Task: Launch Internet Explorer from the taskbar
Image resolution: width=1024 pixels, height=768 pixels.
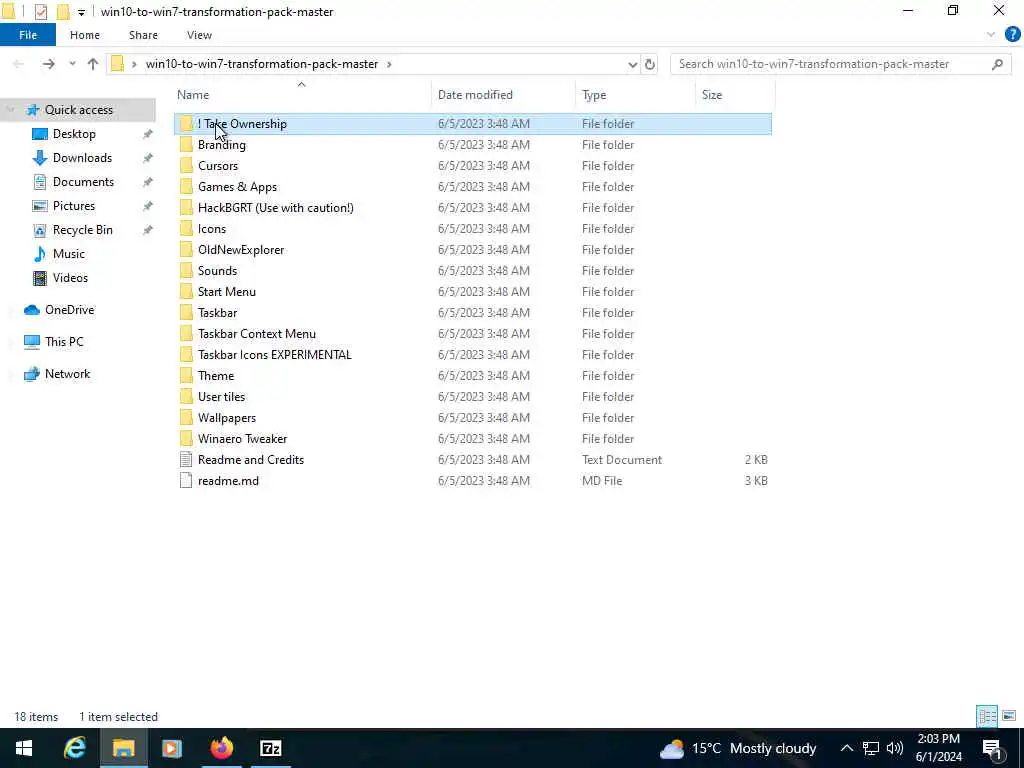Action: pos(74,748)
